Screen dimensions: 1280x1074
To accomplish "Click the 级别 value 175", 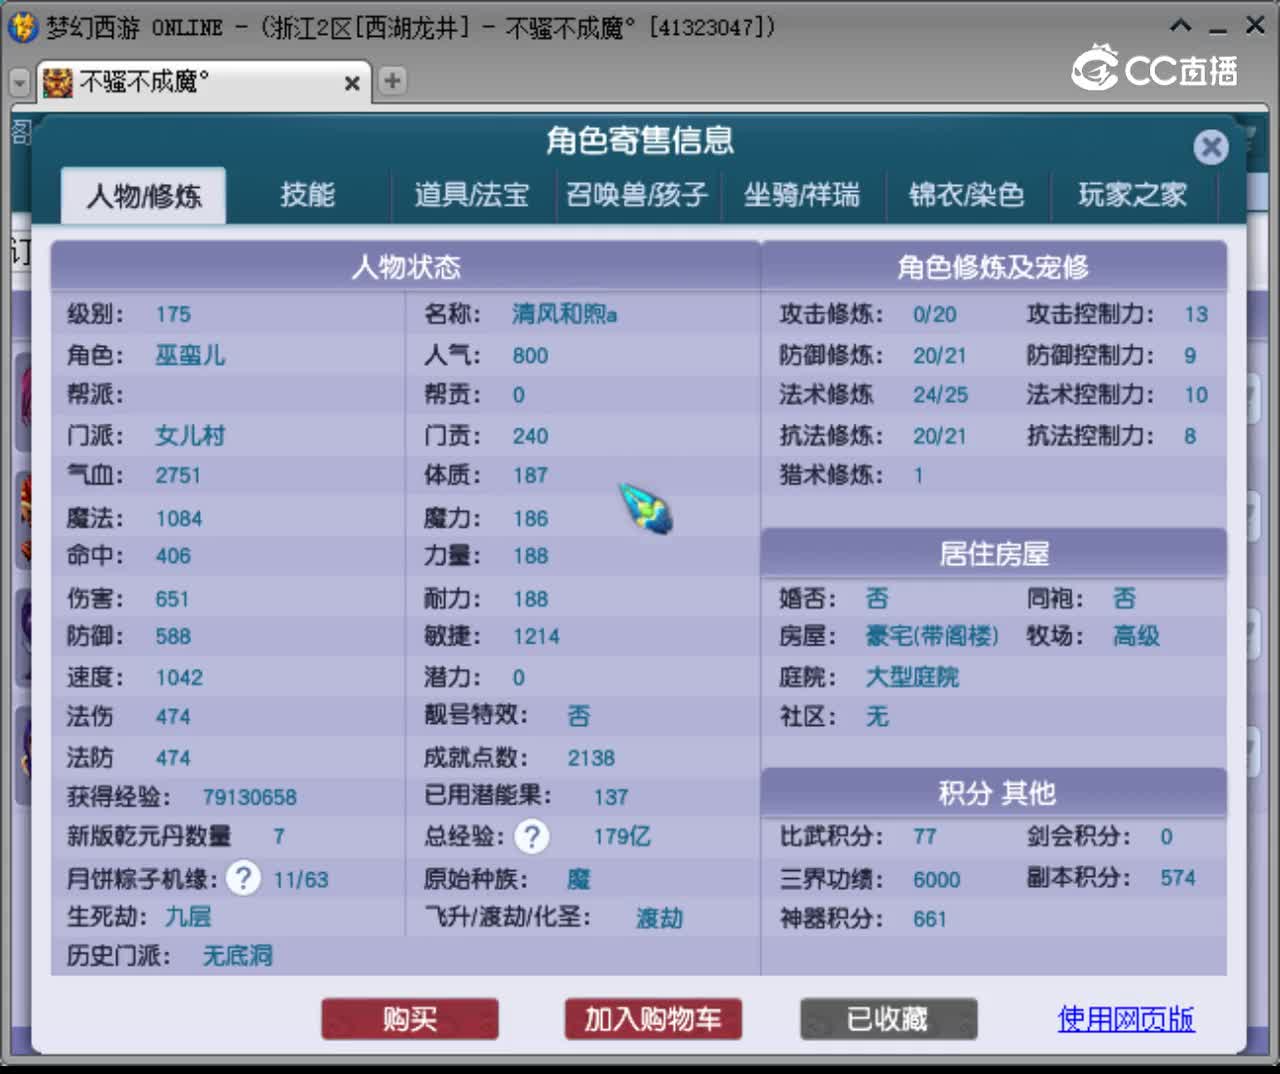I will [x=173, y=314].
